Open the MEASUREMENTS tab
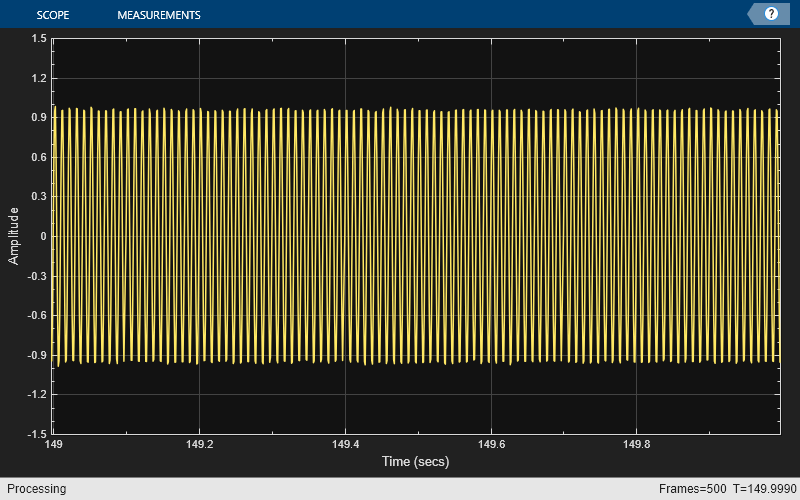 tap(159, 15)
